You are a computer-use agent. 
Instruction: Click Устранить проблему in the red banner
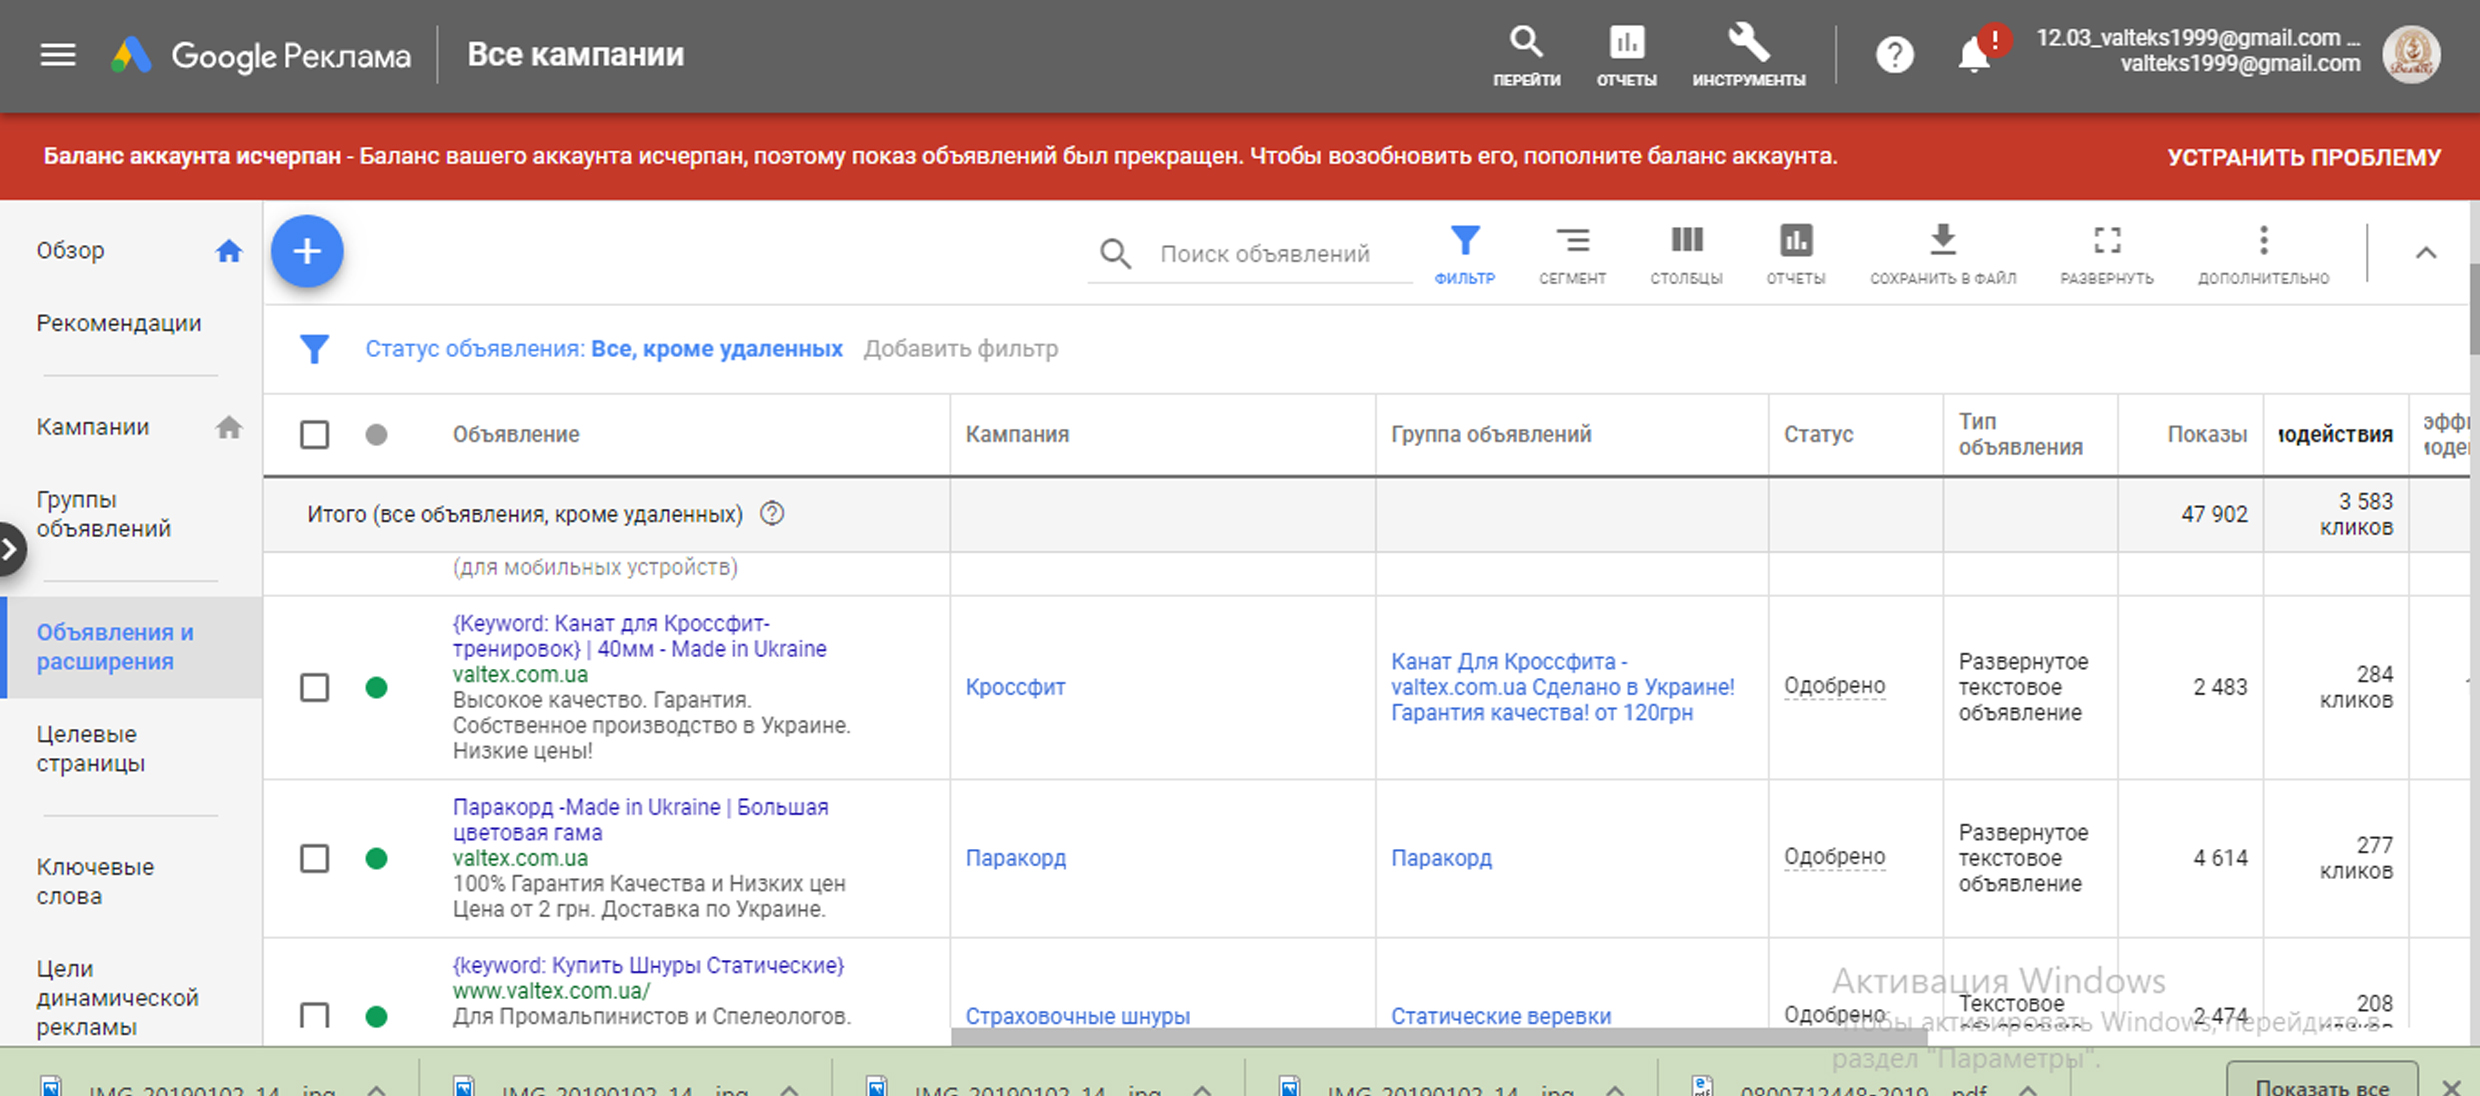click(2304, 157)
